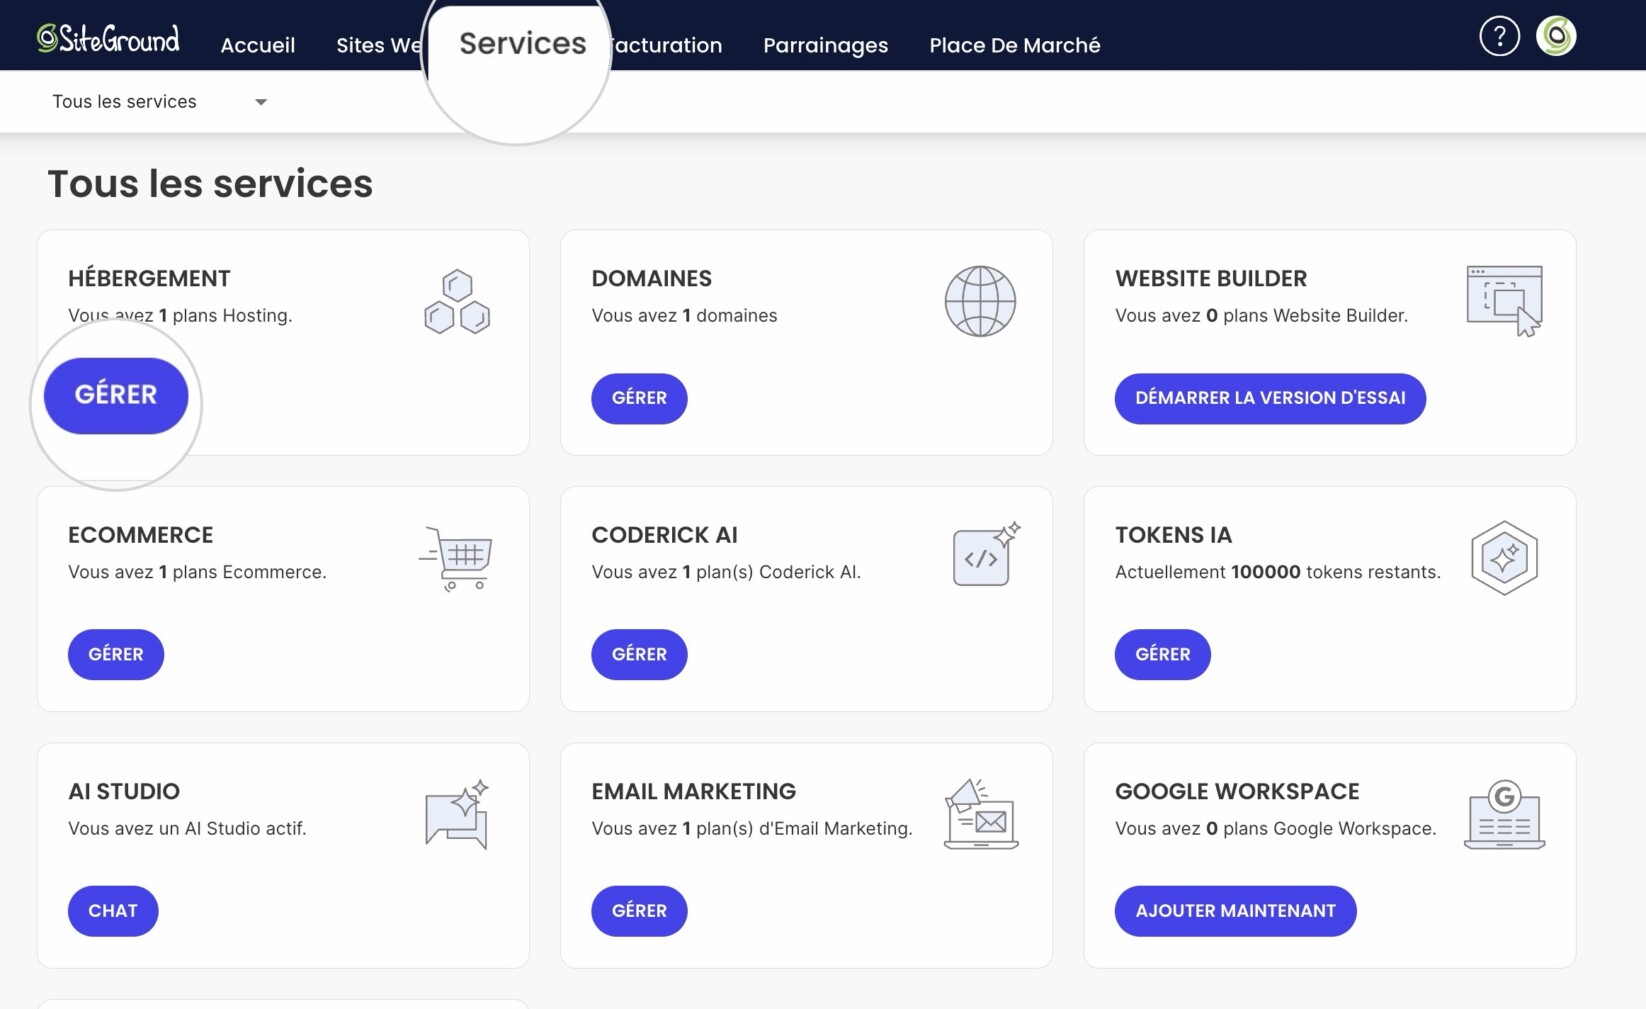Click Gérer under Ecommerce
The image size is (1646, 1009).
pos(116,654)
